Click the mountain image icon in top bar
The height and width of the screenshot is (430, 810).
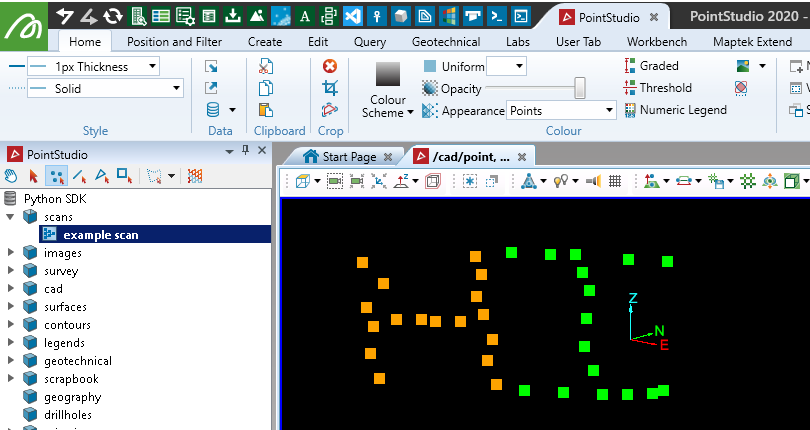[257, 17]
